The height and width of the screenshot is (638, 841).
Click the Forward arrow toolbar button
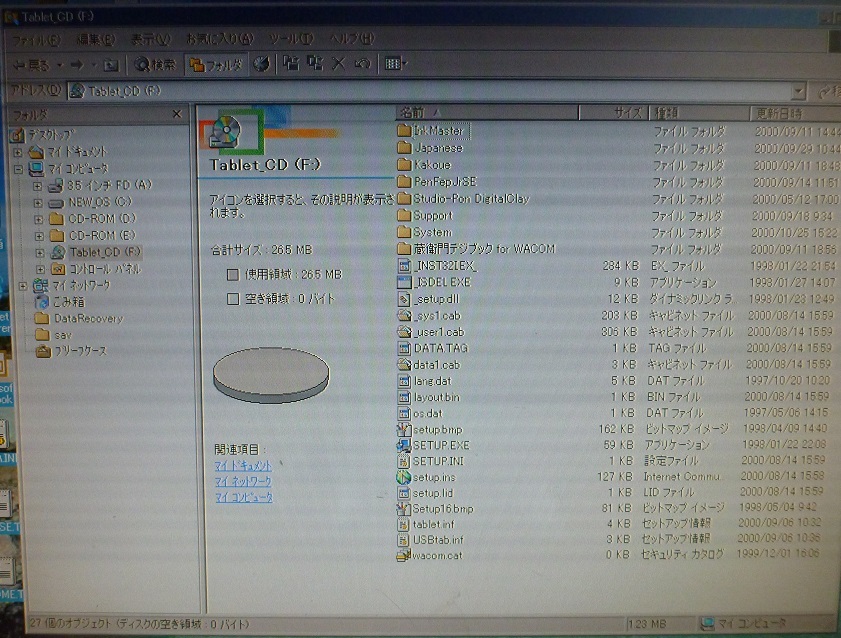coord(78,65)
